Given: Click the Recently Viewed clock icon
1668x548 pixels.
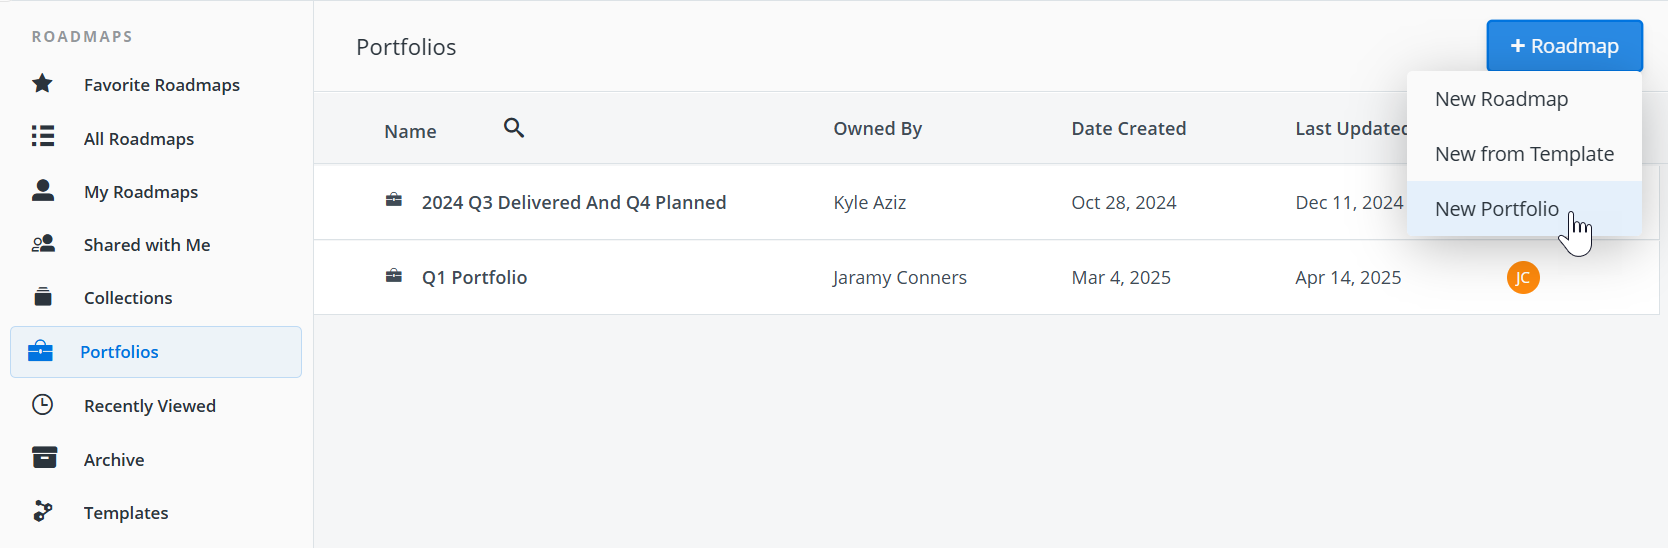Looking at the screenshot, I should 42,405.
